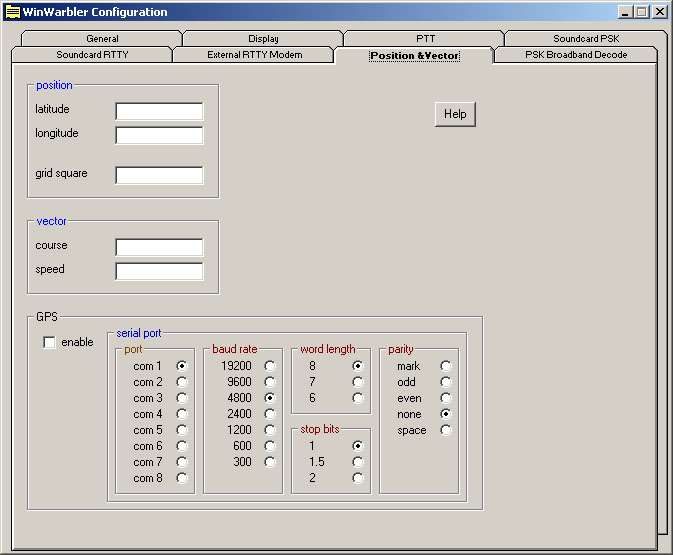Go to Soundcard PSK tab
Viewport: 673px width, 555px height.
click(x=586, y=39)
